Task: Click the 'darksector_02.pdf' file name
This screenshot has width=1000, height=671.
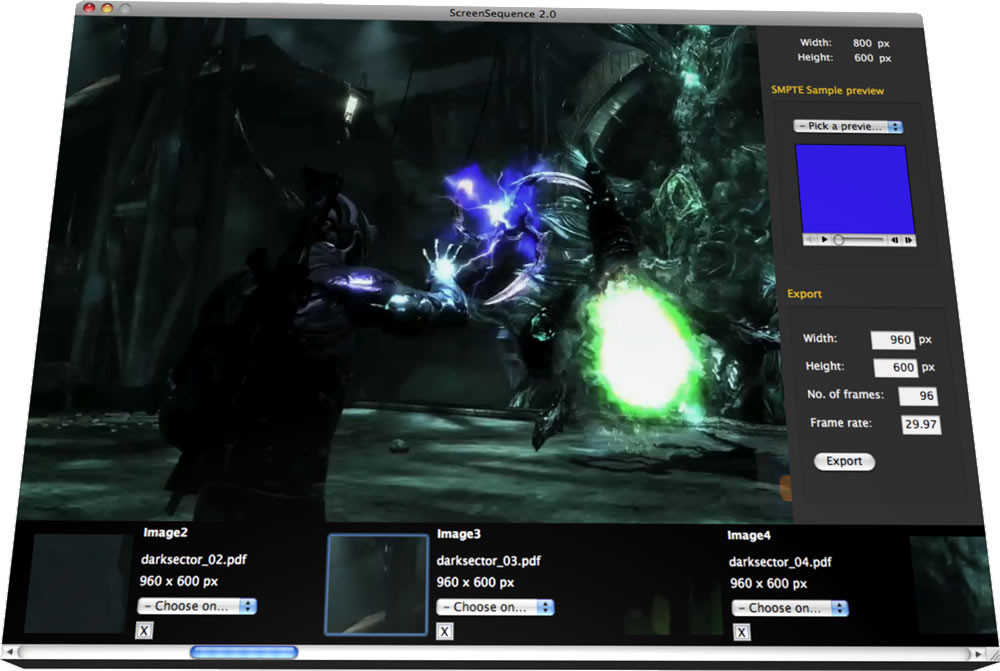Action: 194,559
